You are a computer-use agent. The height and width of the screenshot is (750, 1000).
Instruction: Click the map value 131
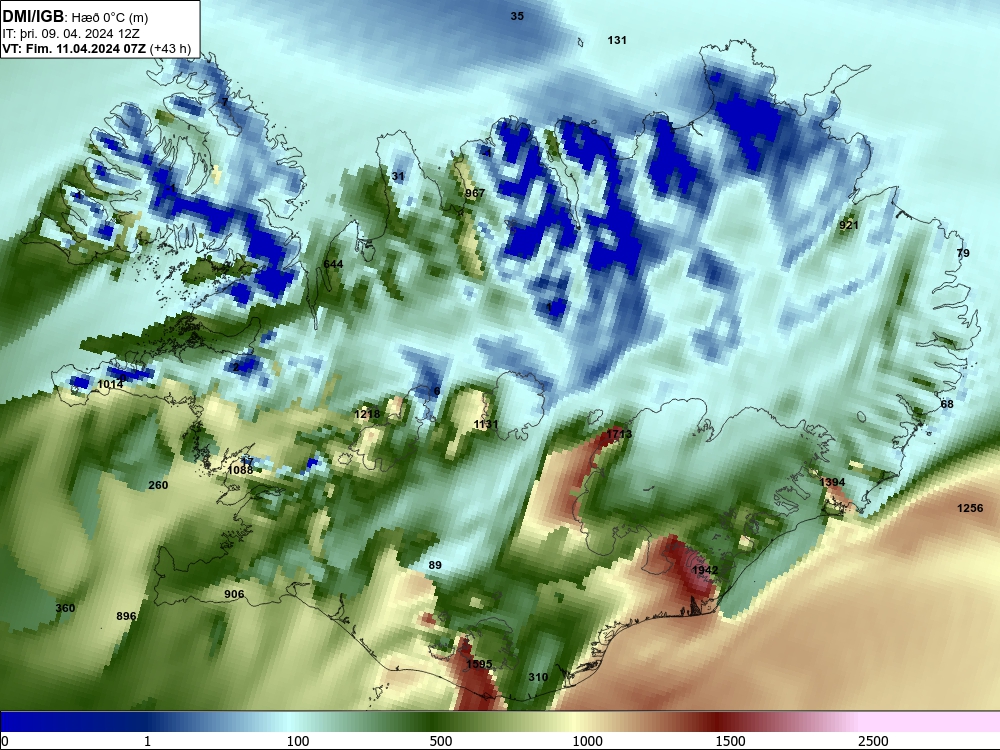pos(617,40)
